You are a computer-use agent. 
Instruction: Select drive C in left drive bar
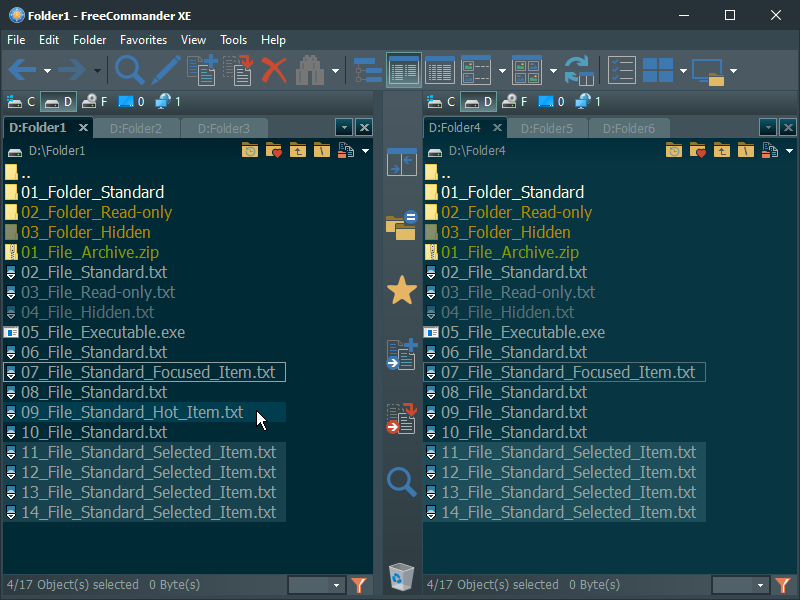(20, 101)
